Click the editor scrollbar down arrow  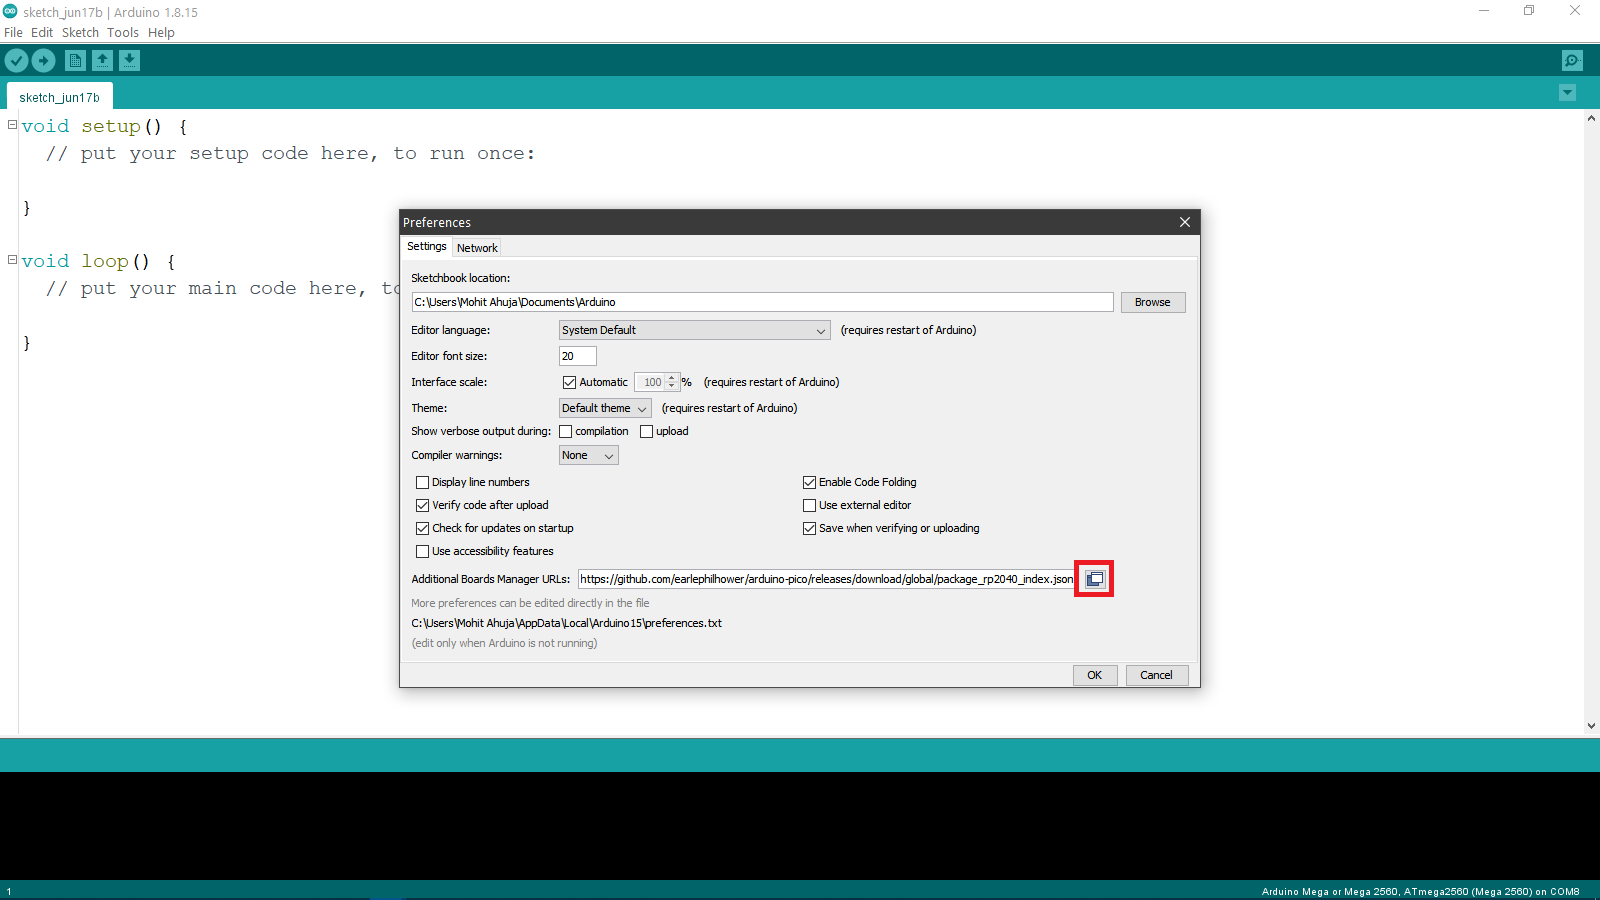1591,726
